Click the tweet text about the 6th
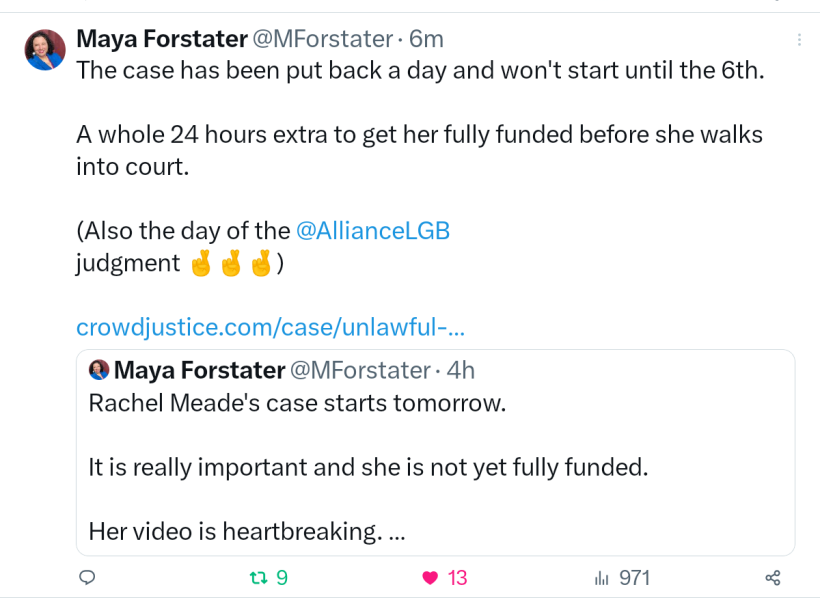The width and height of the screenshot is (820, 600). pyautogui.click(x=420, y=74)
